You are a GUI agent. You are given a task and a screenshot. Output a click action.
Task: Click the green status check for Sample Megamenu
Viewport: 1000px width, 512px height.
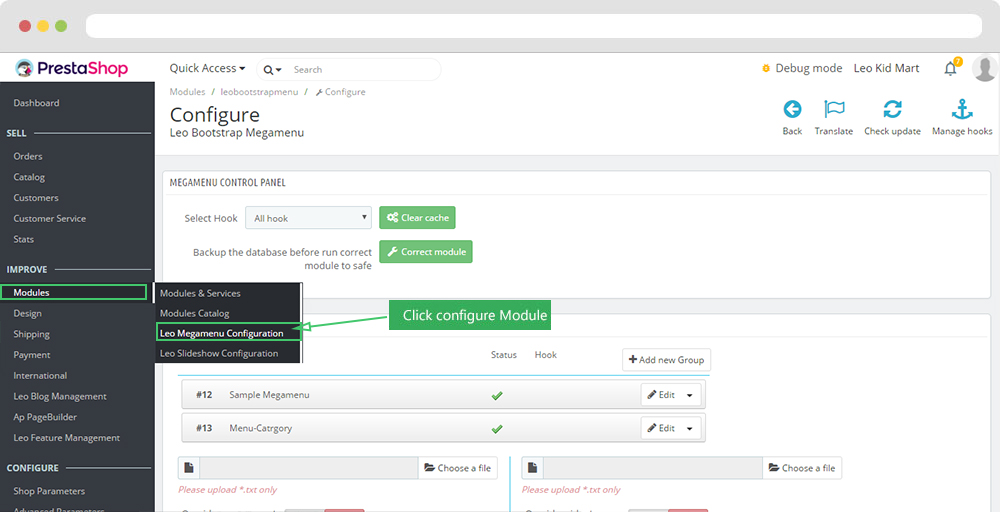(x=497, y=395)
